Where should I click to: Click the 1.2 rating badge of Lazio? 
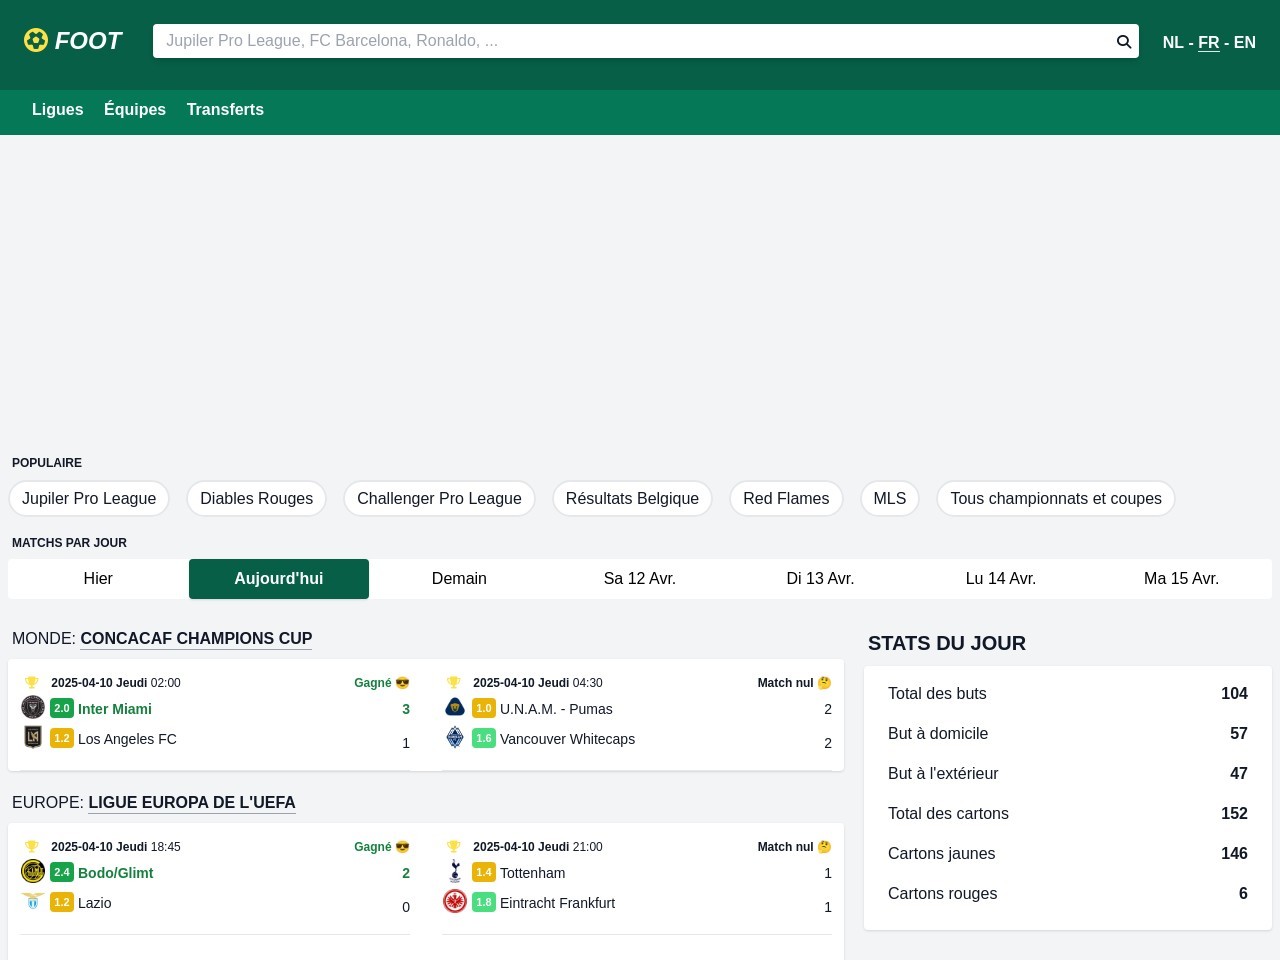point(62,902)
